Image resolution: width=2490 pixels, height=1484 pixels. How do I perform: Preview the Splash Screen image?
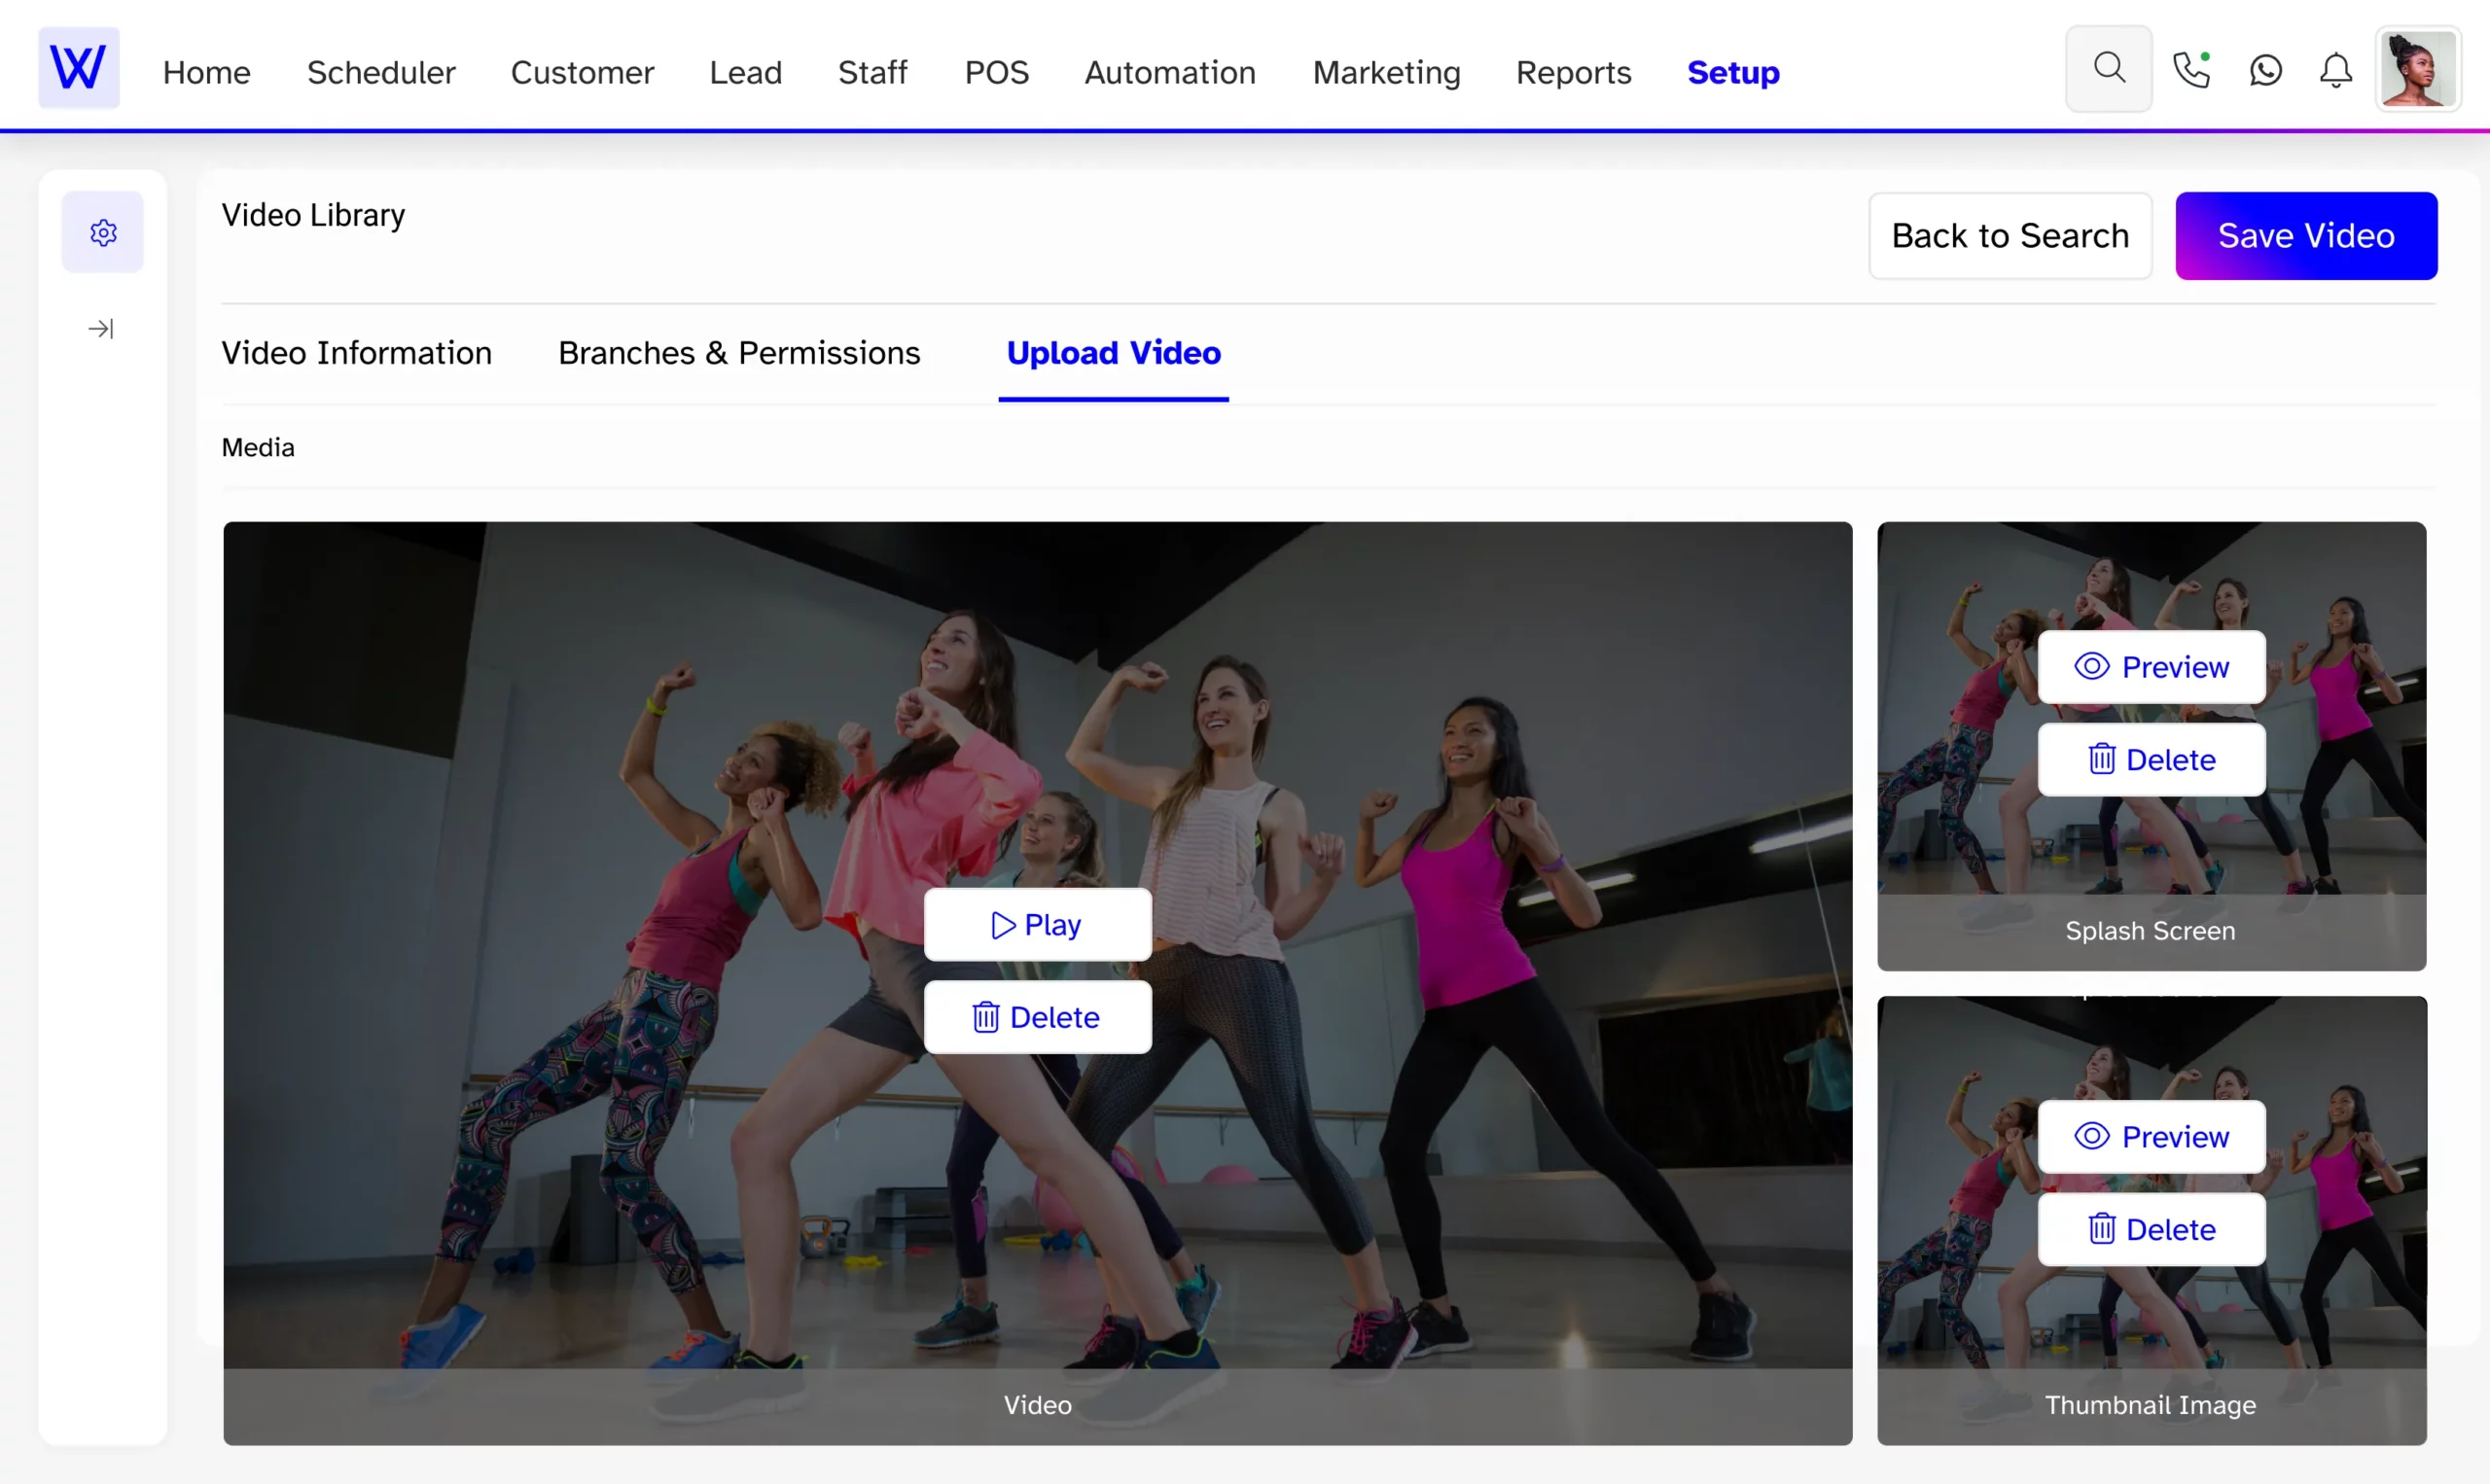coord(2151,667)
